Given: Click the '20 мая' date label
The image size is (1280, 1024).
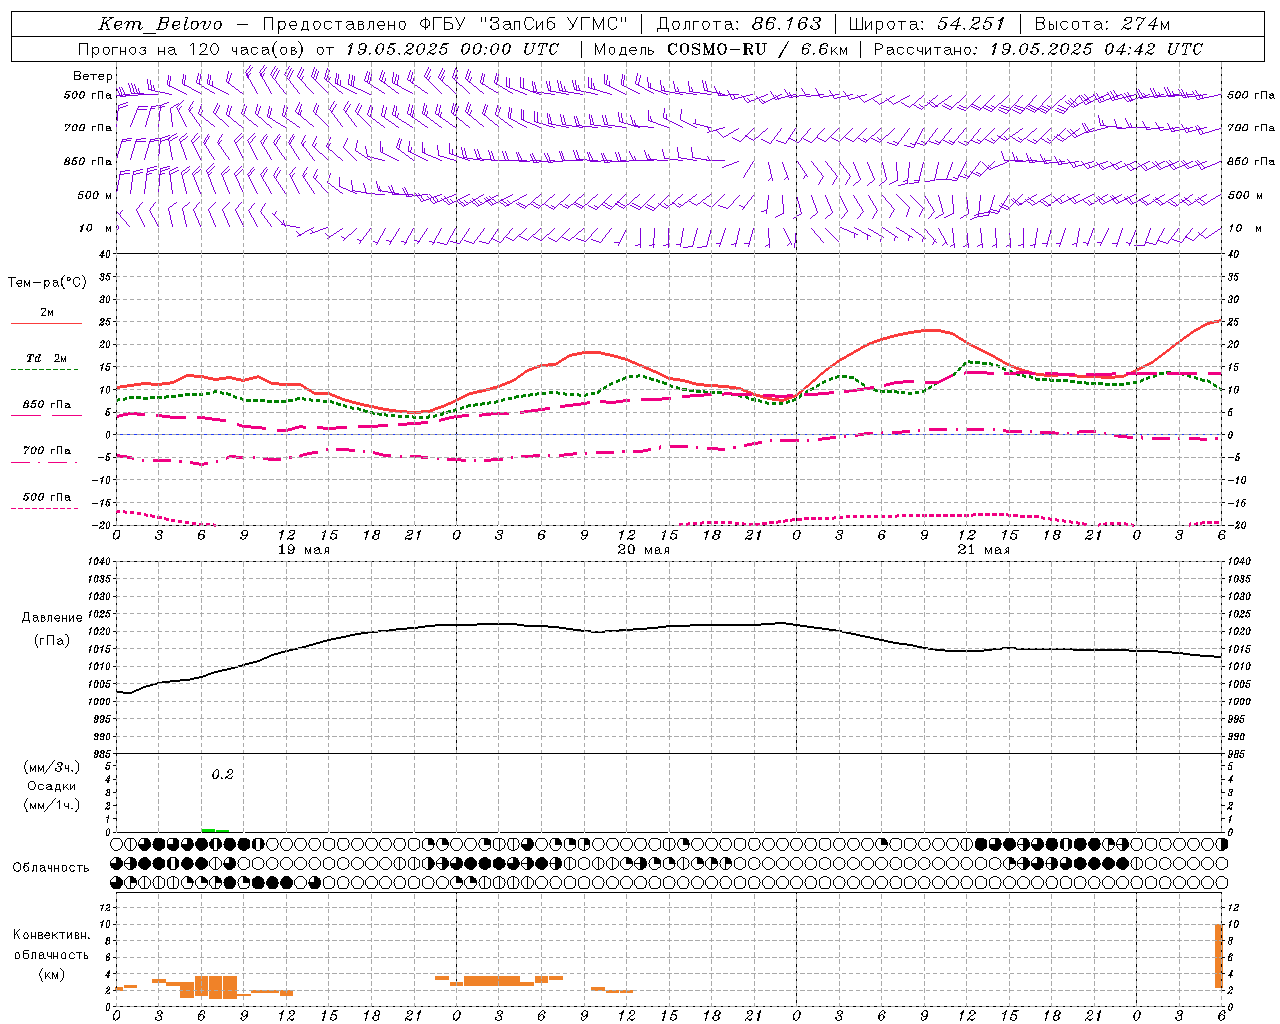Looking at the screenshot, I should pos(644,550).
